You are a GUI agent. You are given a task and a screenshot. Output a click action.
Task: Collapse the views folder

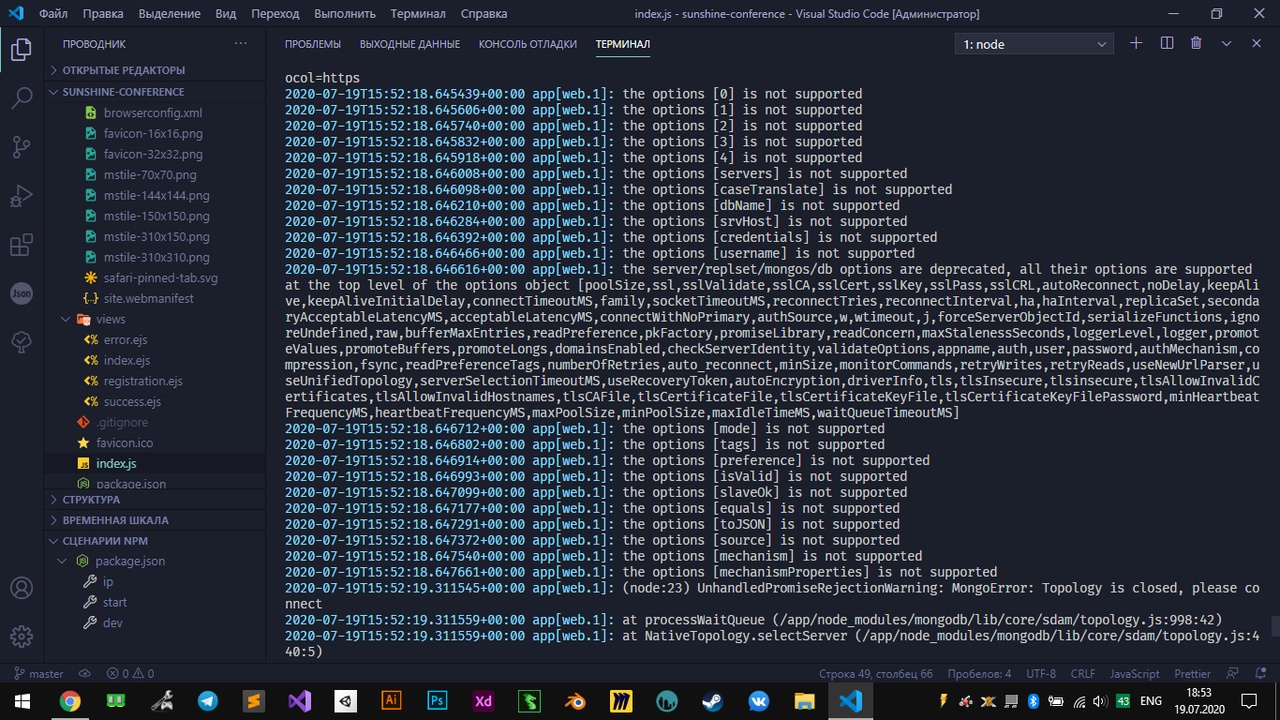155,319
